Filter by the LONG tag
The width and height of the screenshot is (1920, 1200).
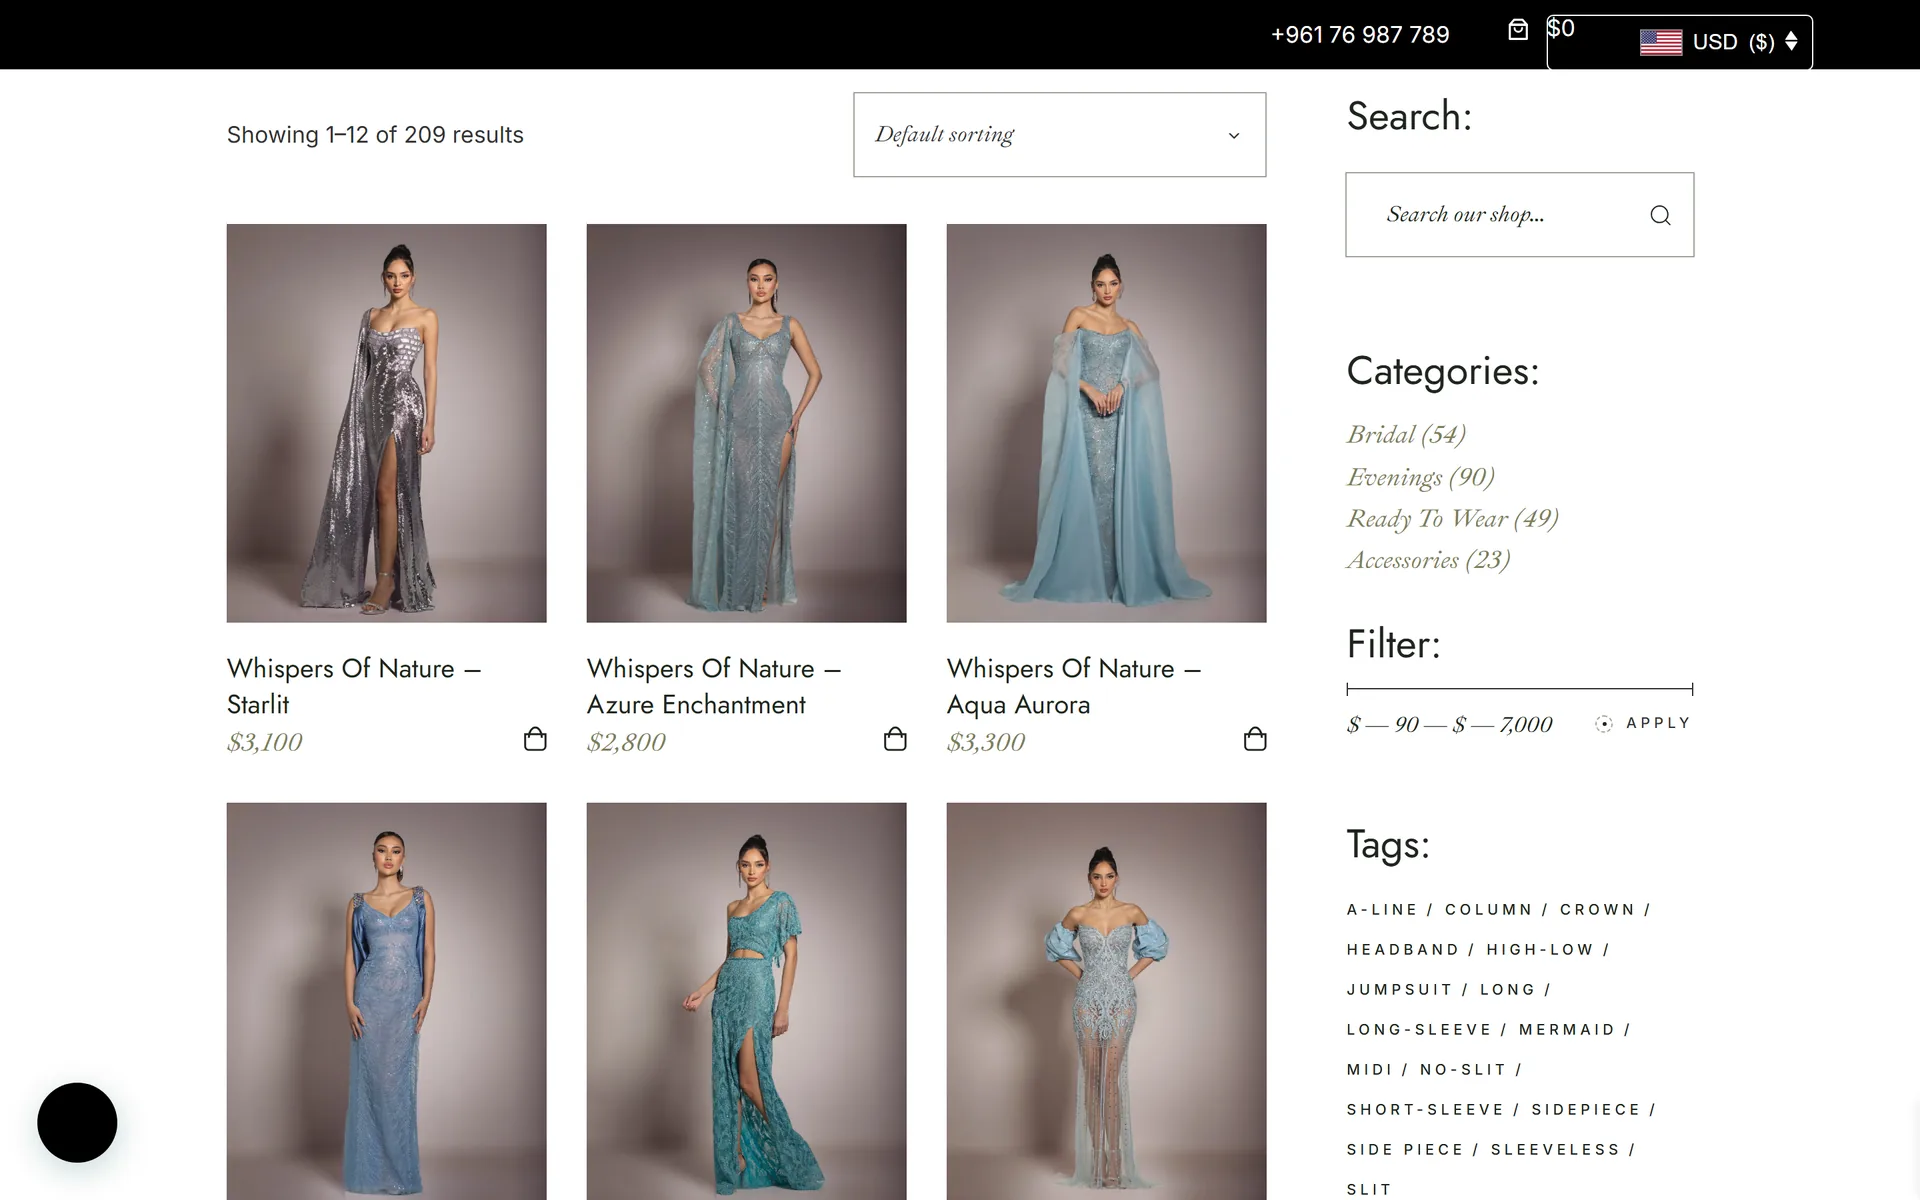click(x=1507, y=990)
